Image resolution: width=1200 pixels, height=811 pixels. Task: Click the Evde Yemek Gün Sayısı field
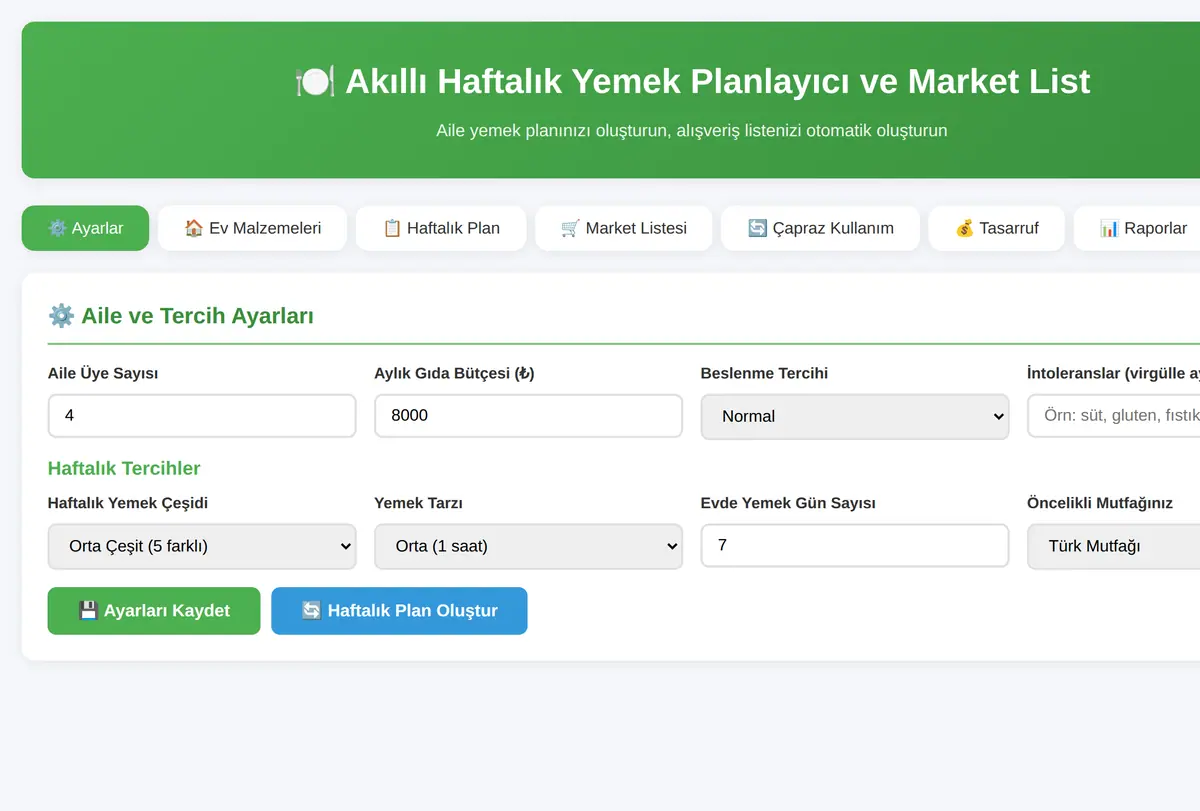click(x=855, y=545)
